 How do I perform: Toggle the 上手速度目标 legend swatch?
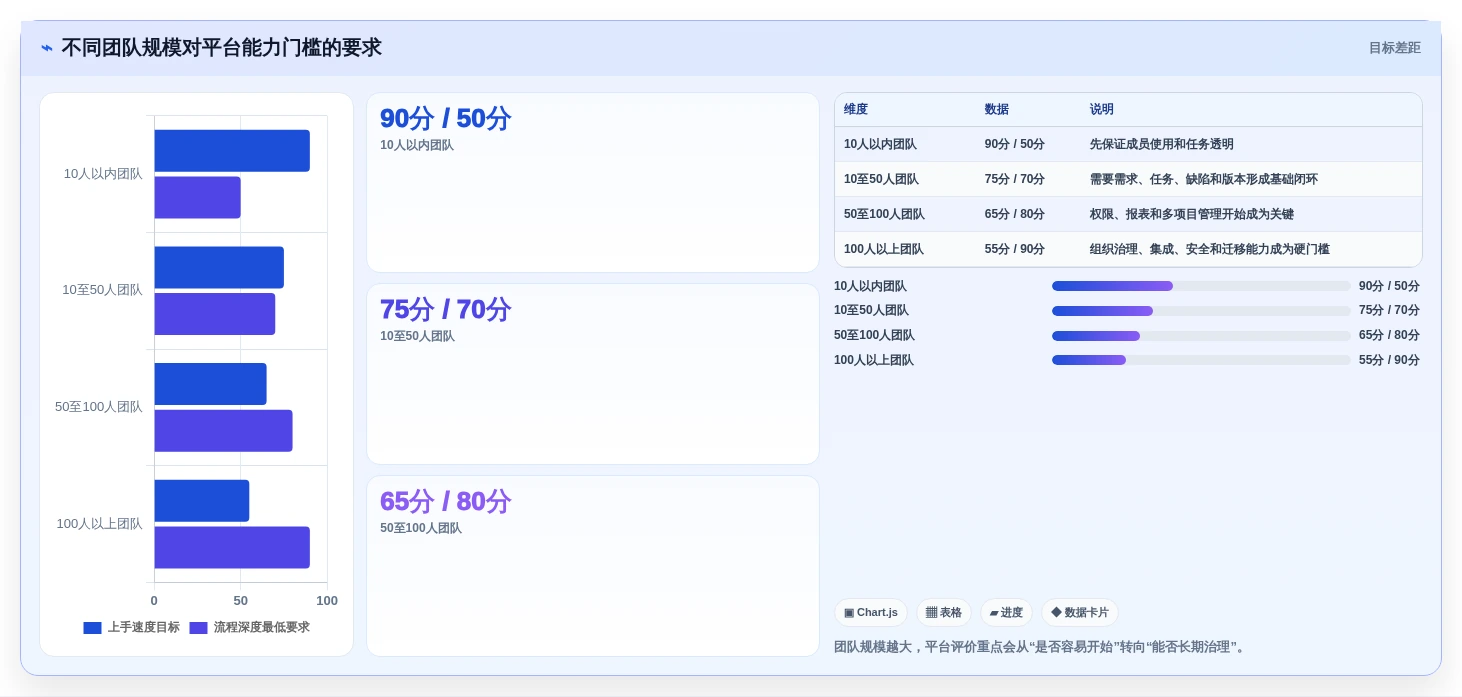click(92, 628)
